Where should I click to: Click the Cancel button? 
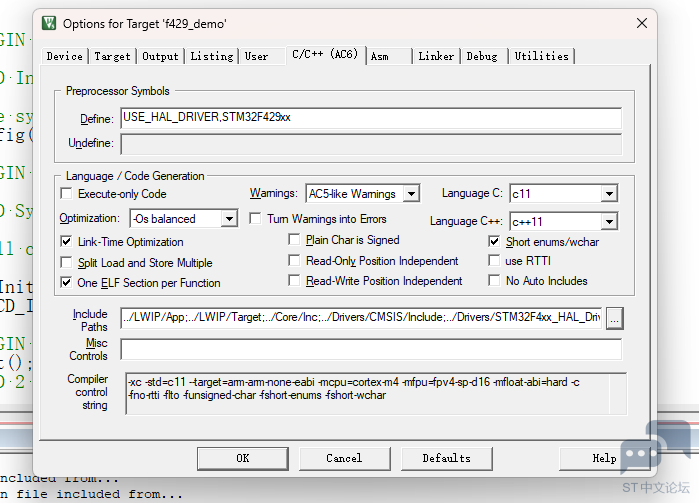click(345, 458)
